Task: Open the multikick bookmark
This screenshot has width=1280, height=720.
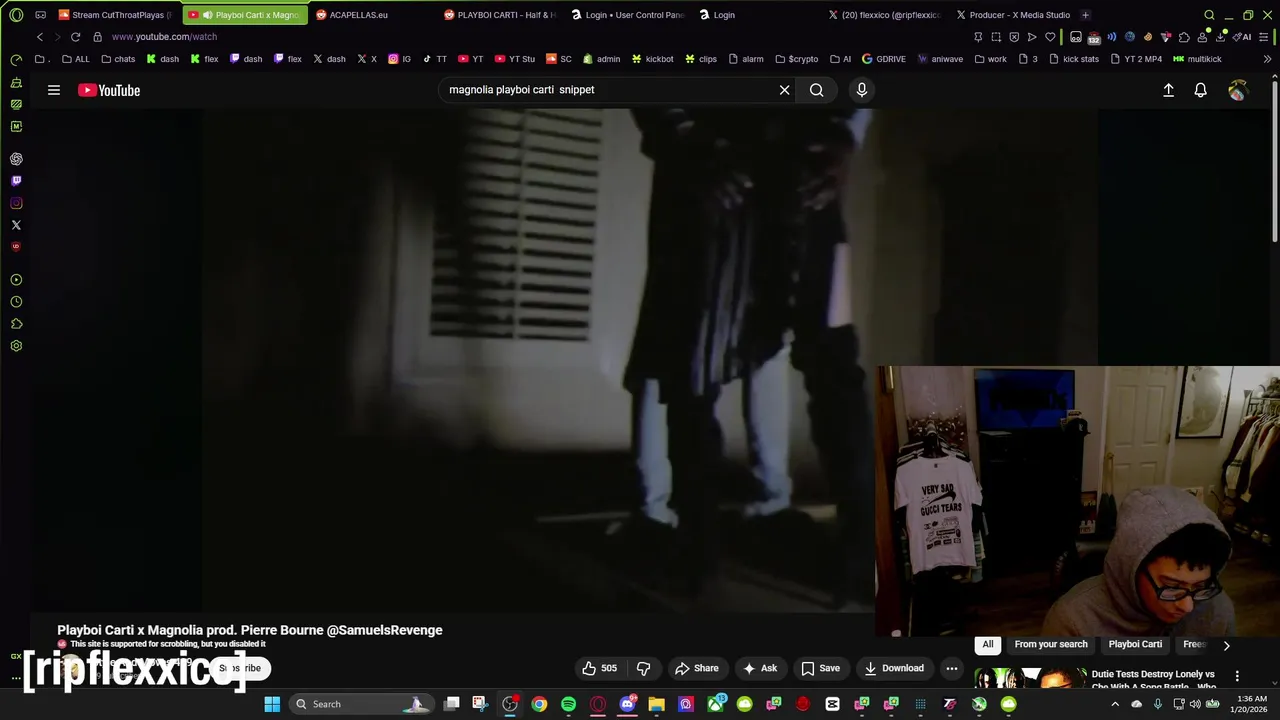Action: 1197,59
